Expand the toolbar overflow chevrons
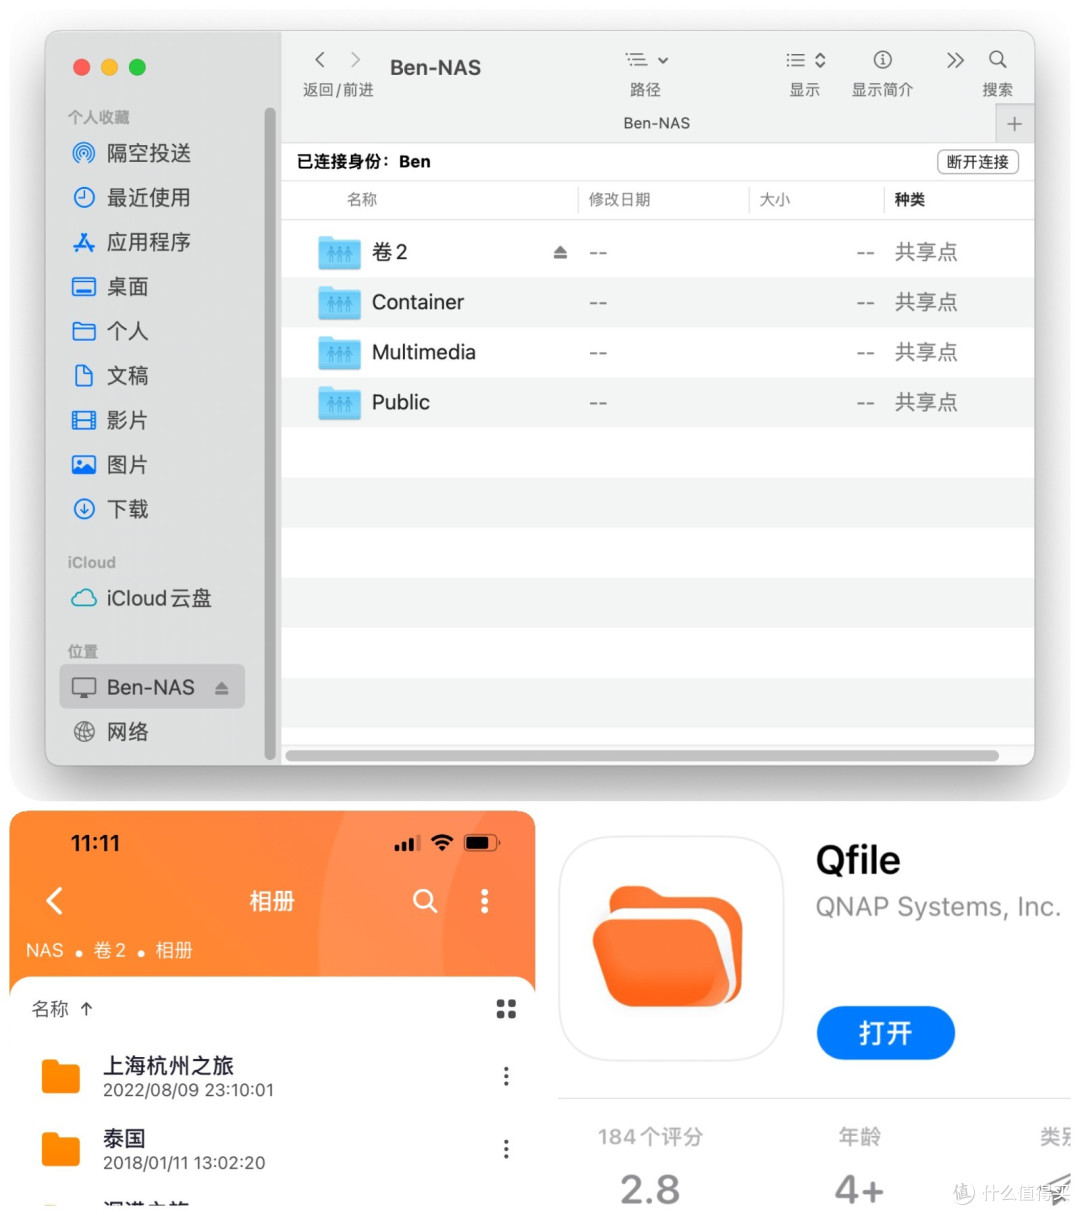1080x1215 pixels. (x=955, y=60)
